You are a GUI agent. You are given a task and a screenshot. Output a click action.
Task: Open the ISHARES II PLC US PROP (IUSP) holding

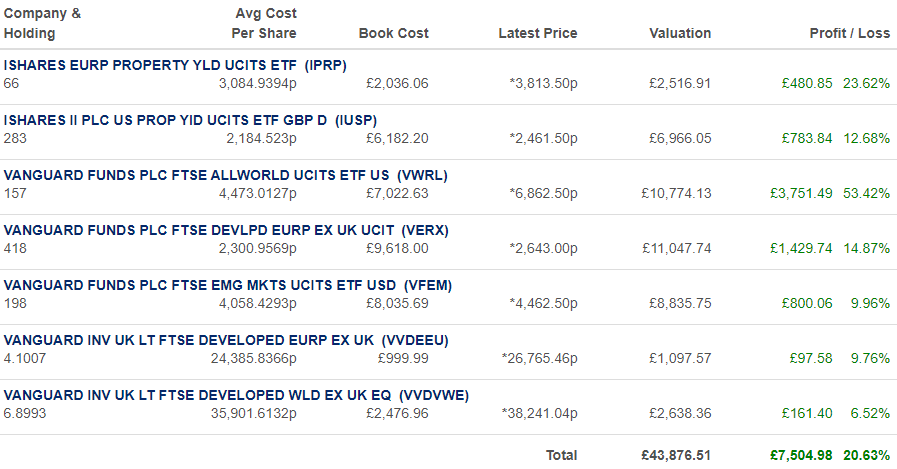coord(190,120)
